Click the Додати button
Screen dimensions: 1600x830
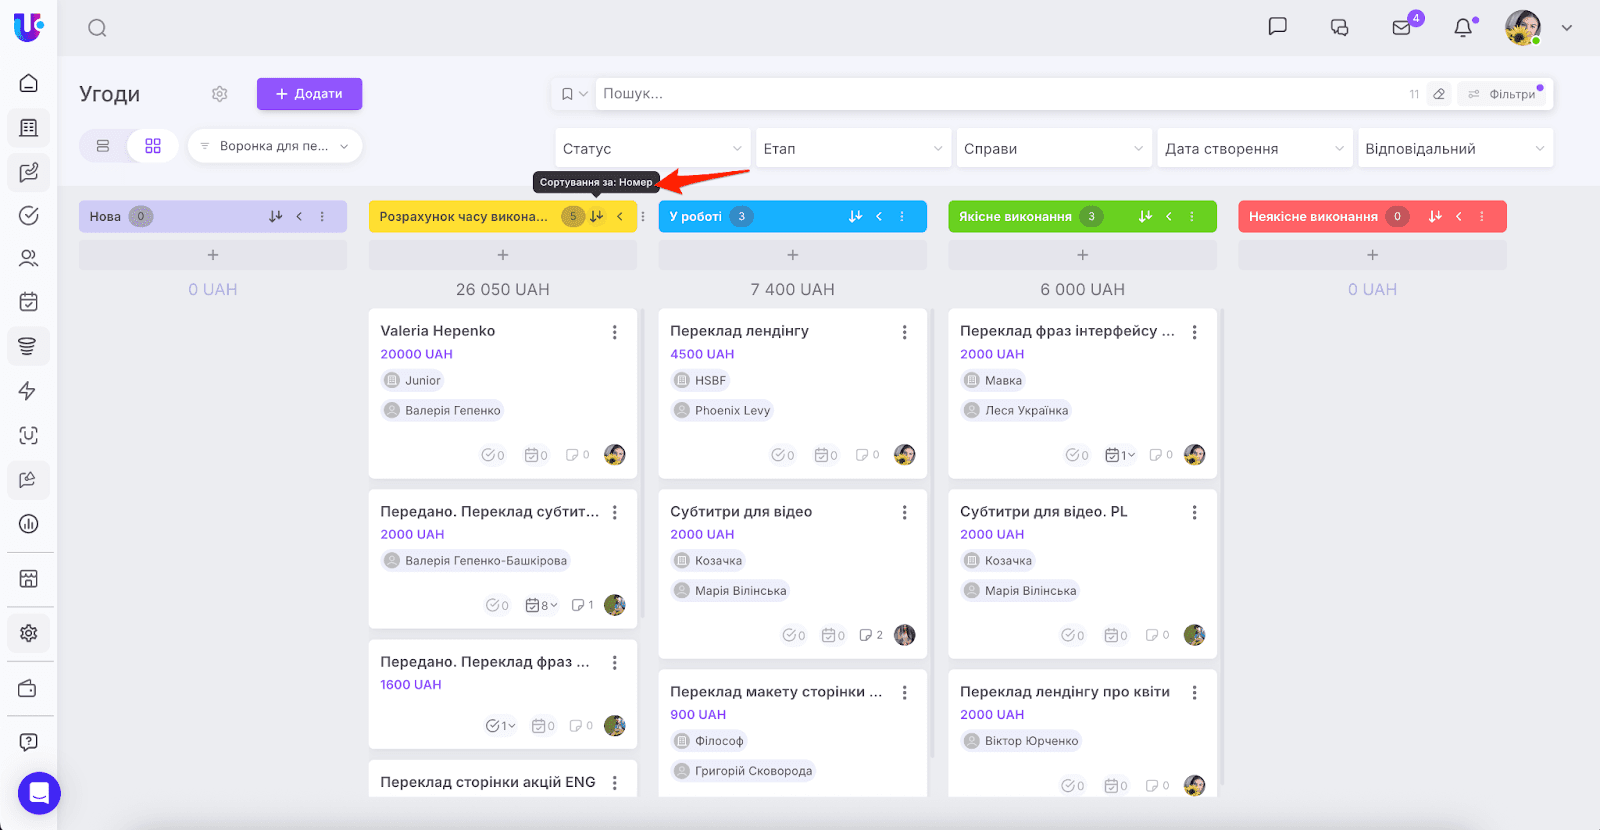[x=309, y=94]
